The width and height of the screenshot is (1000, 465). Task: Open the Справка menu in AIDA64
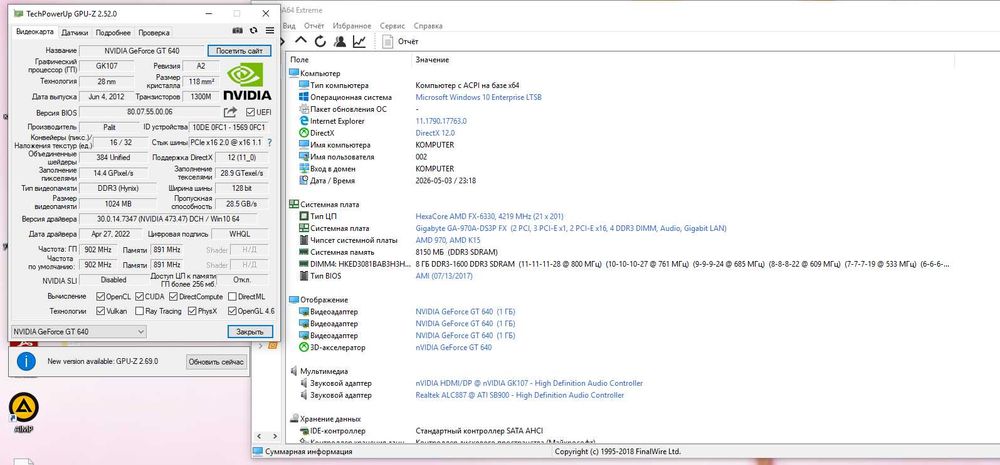point(428,26)
